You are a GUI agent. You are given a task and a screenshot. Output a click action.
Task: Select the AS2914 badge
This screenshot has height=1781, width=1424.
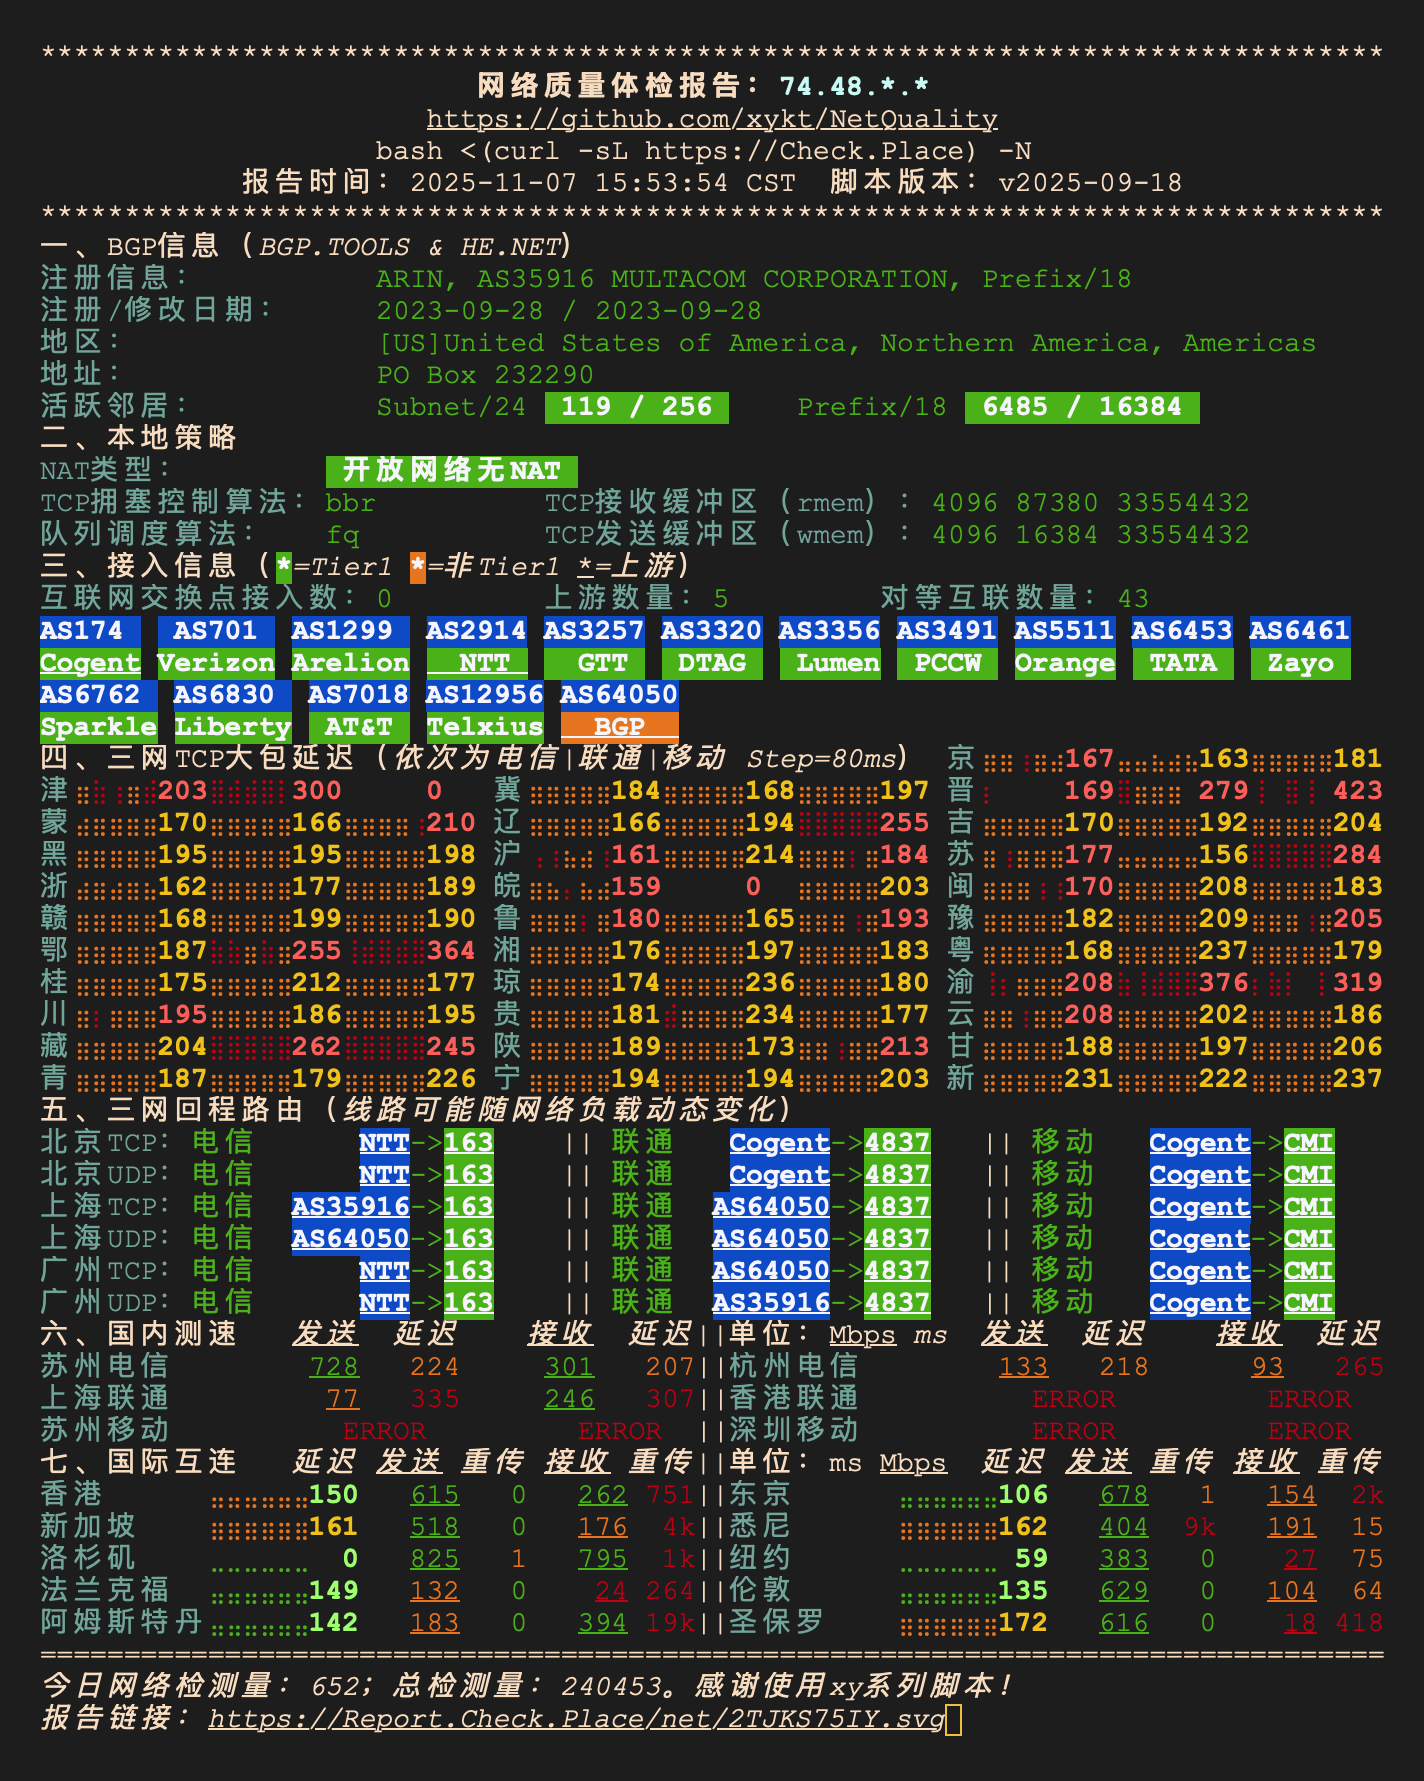click(477, 631)
